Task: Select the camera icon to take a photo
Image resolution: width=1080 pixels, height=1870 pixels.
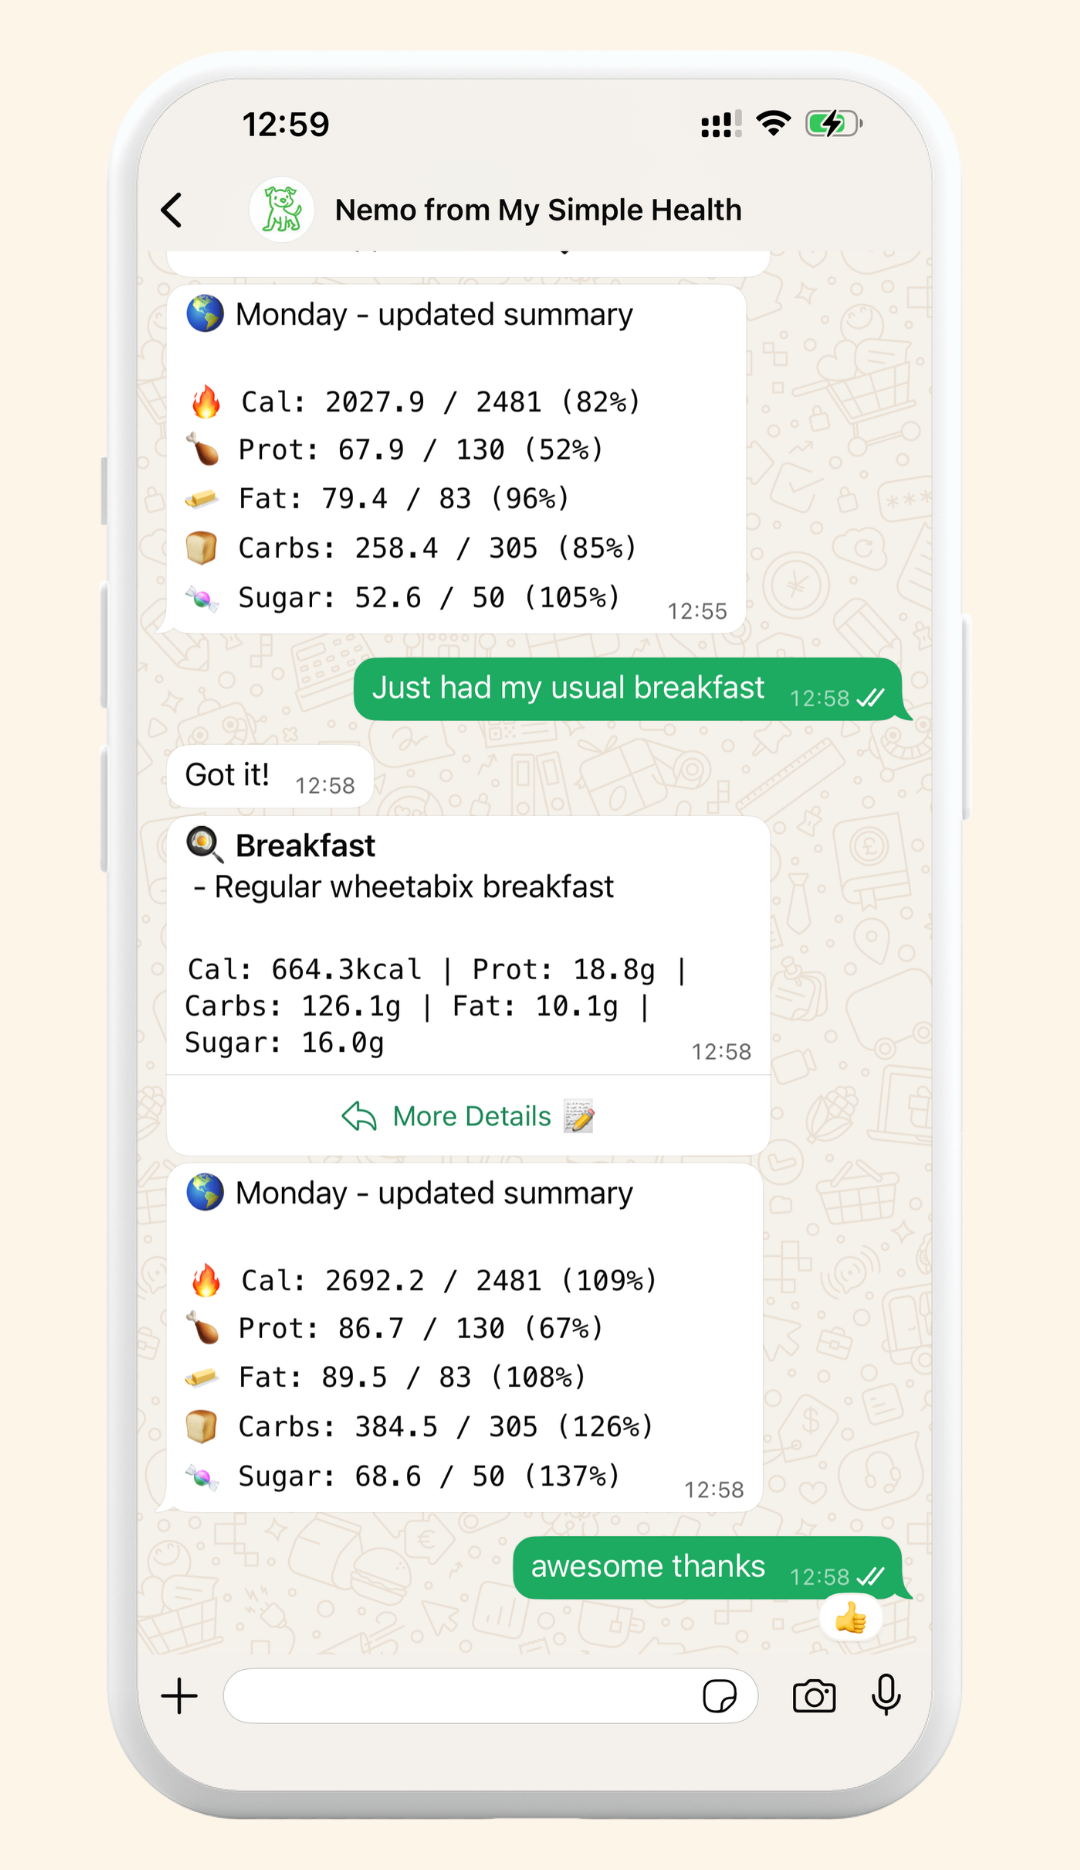Action: [814, 1696]
